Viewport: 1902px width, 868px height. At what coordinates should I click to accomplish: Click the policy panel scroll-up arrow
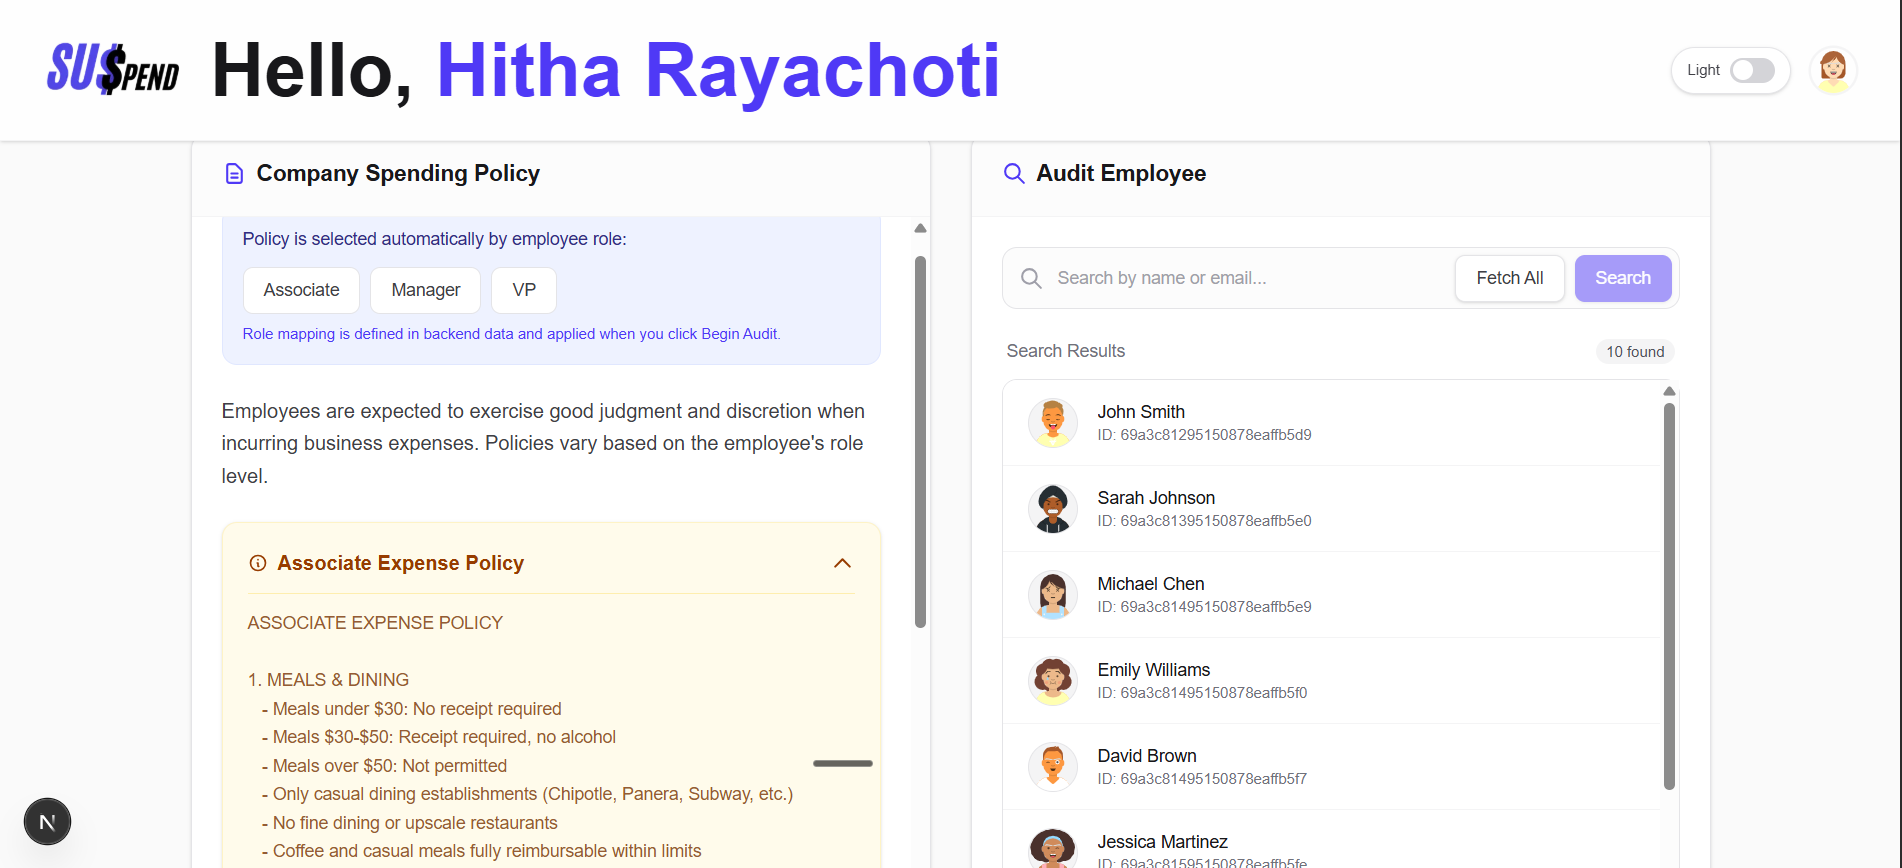(x=920, y=229)
